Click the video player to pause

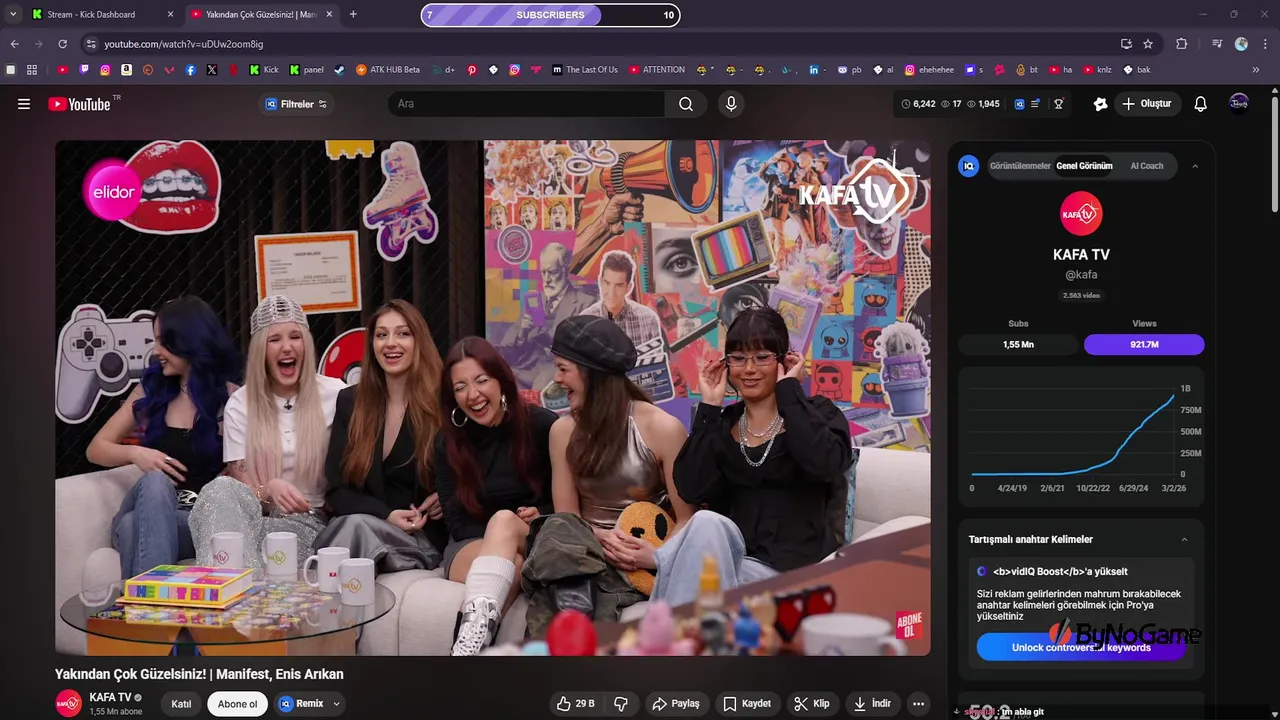coord(492,398)
